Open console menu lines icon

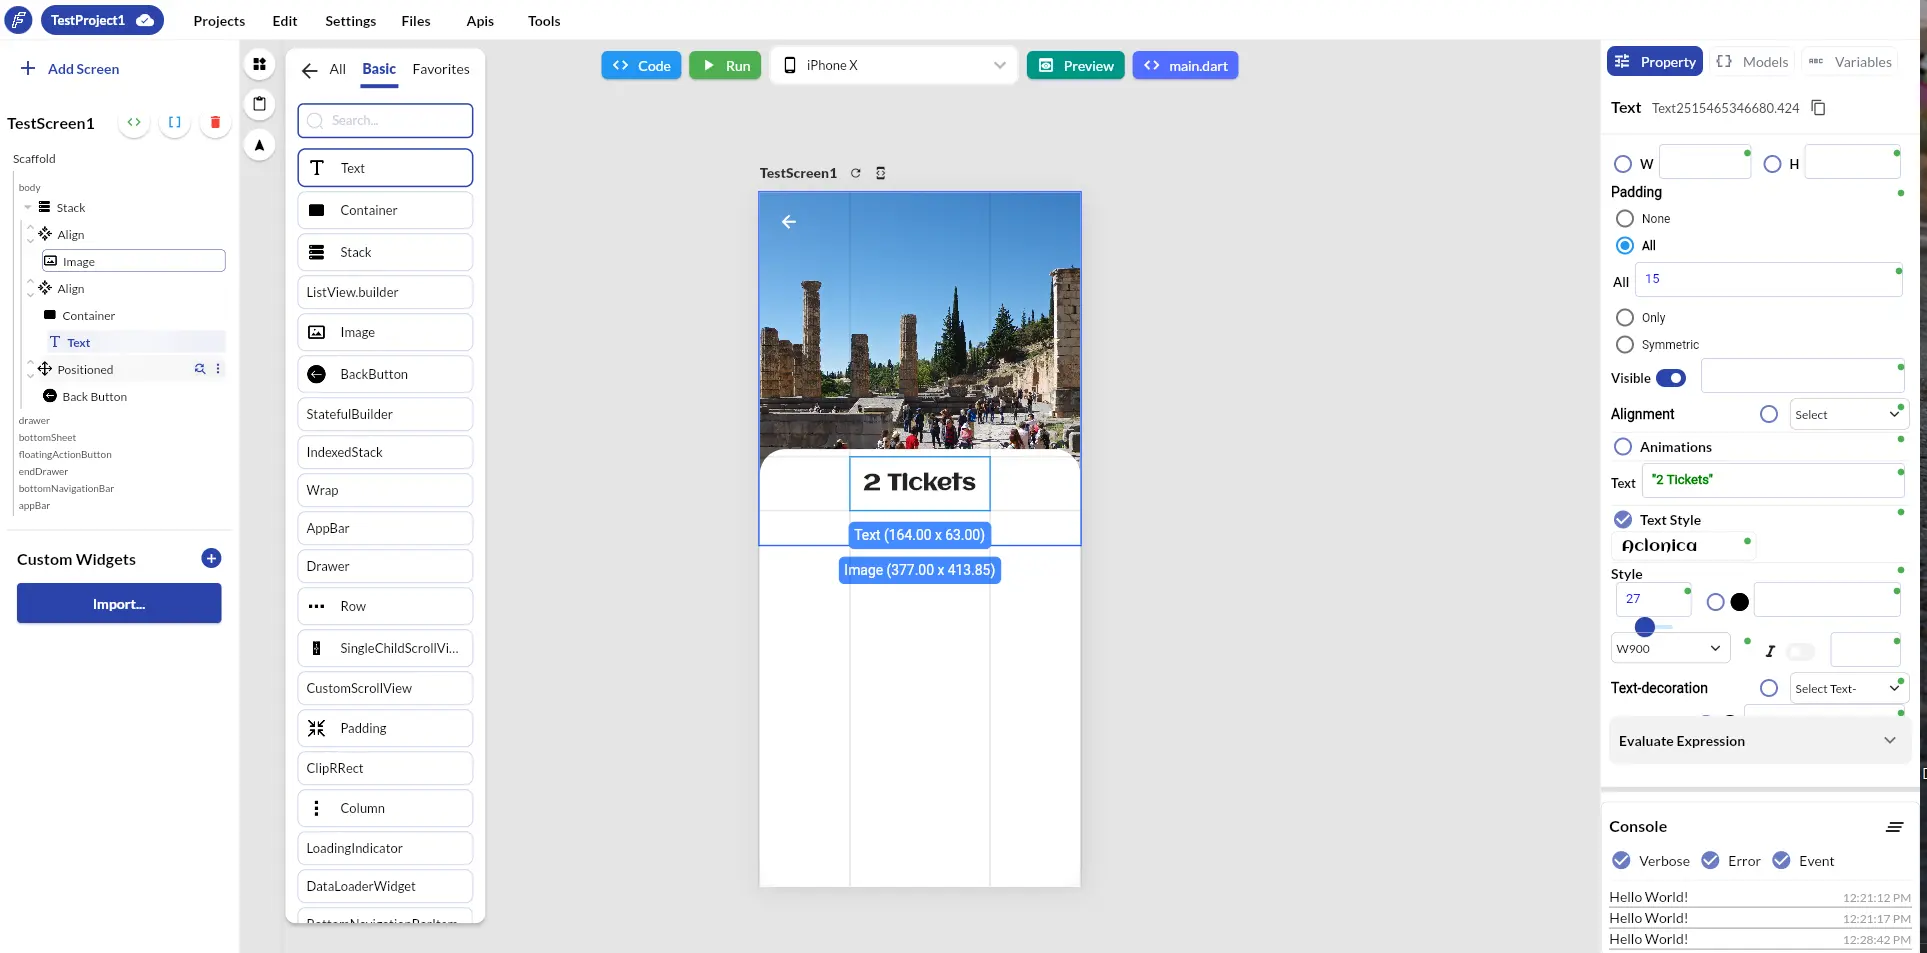click(x=1894, y=827)
